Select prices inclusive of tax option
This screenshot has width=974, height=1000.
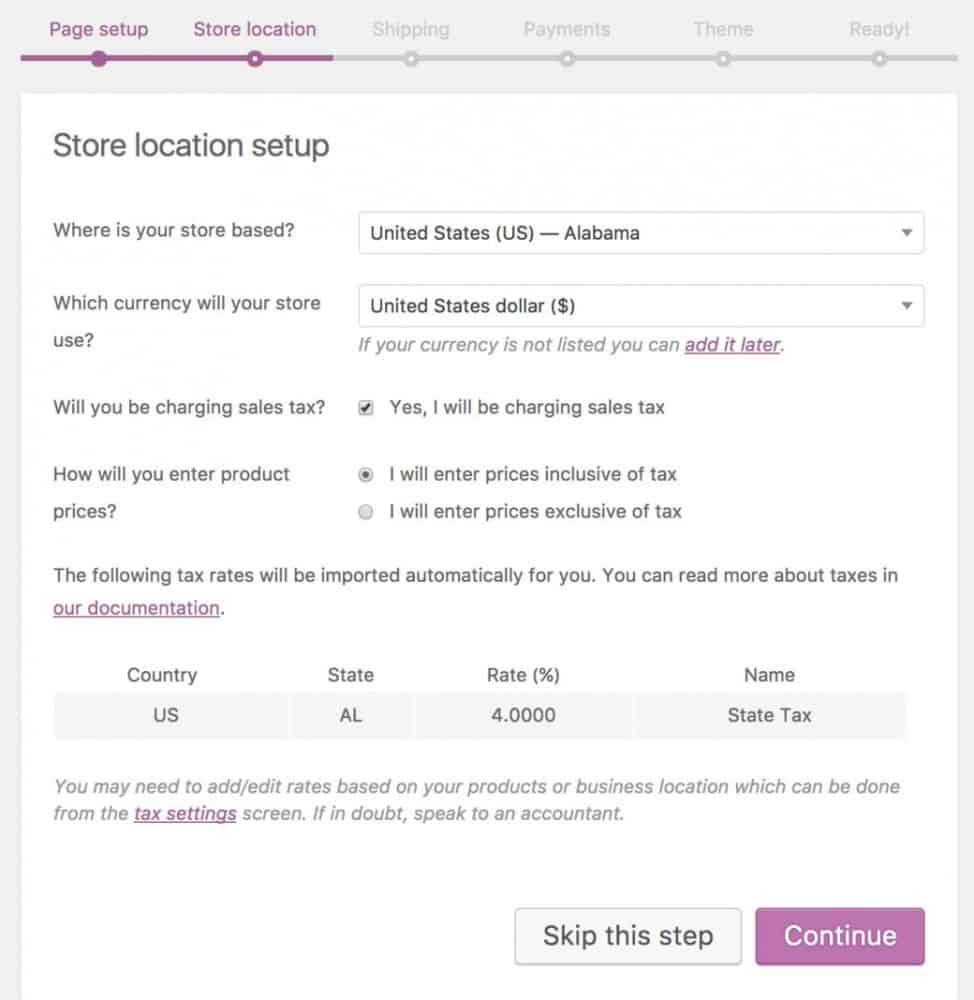[365, 474]
